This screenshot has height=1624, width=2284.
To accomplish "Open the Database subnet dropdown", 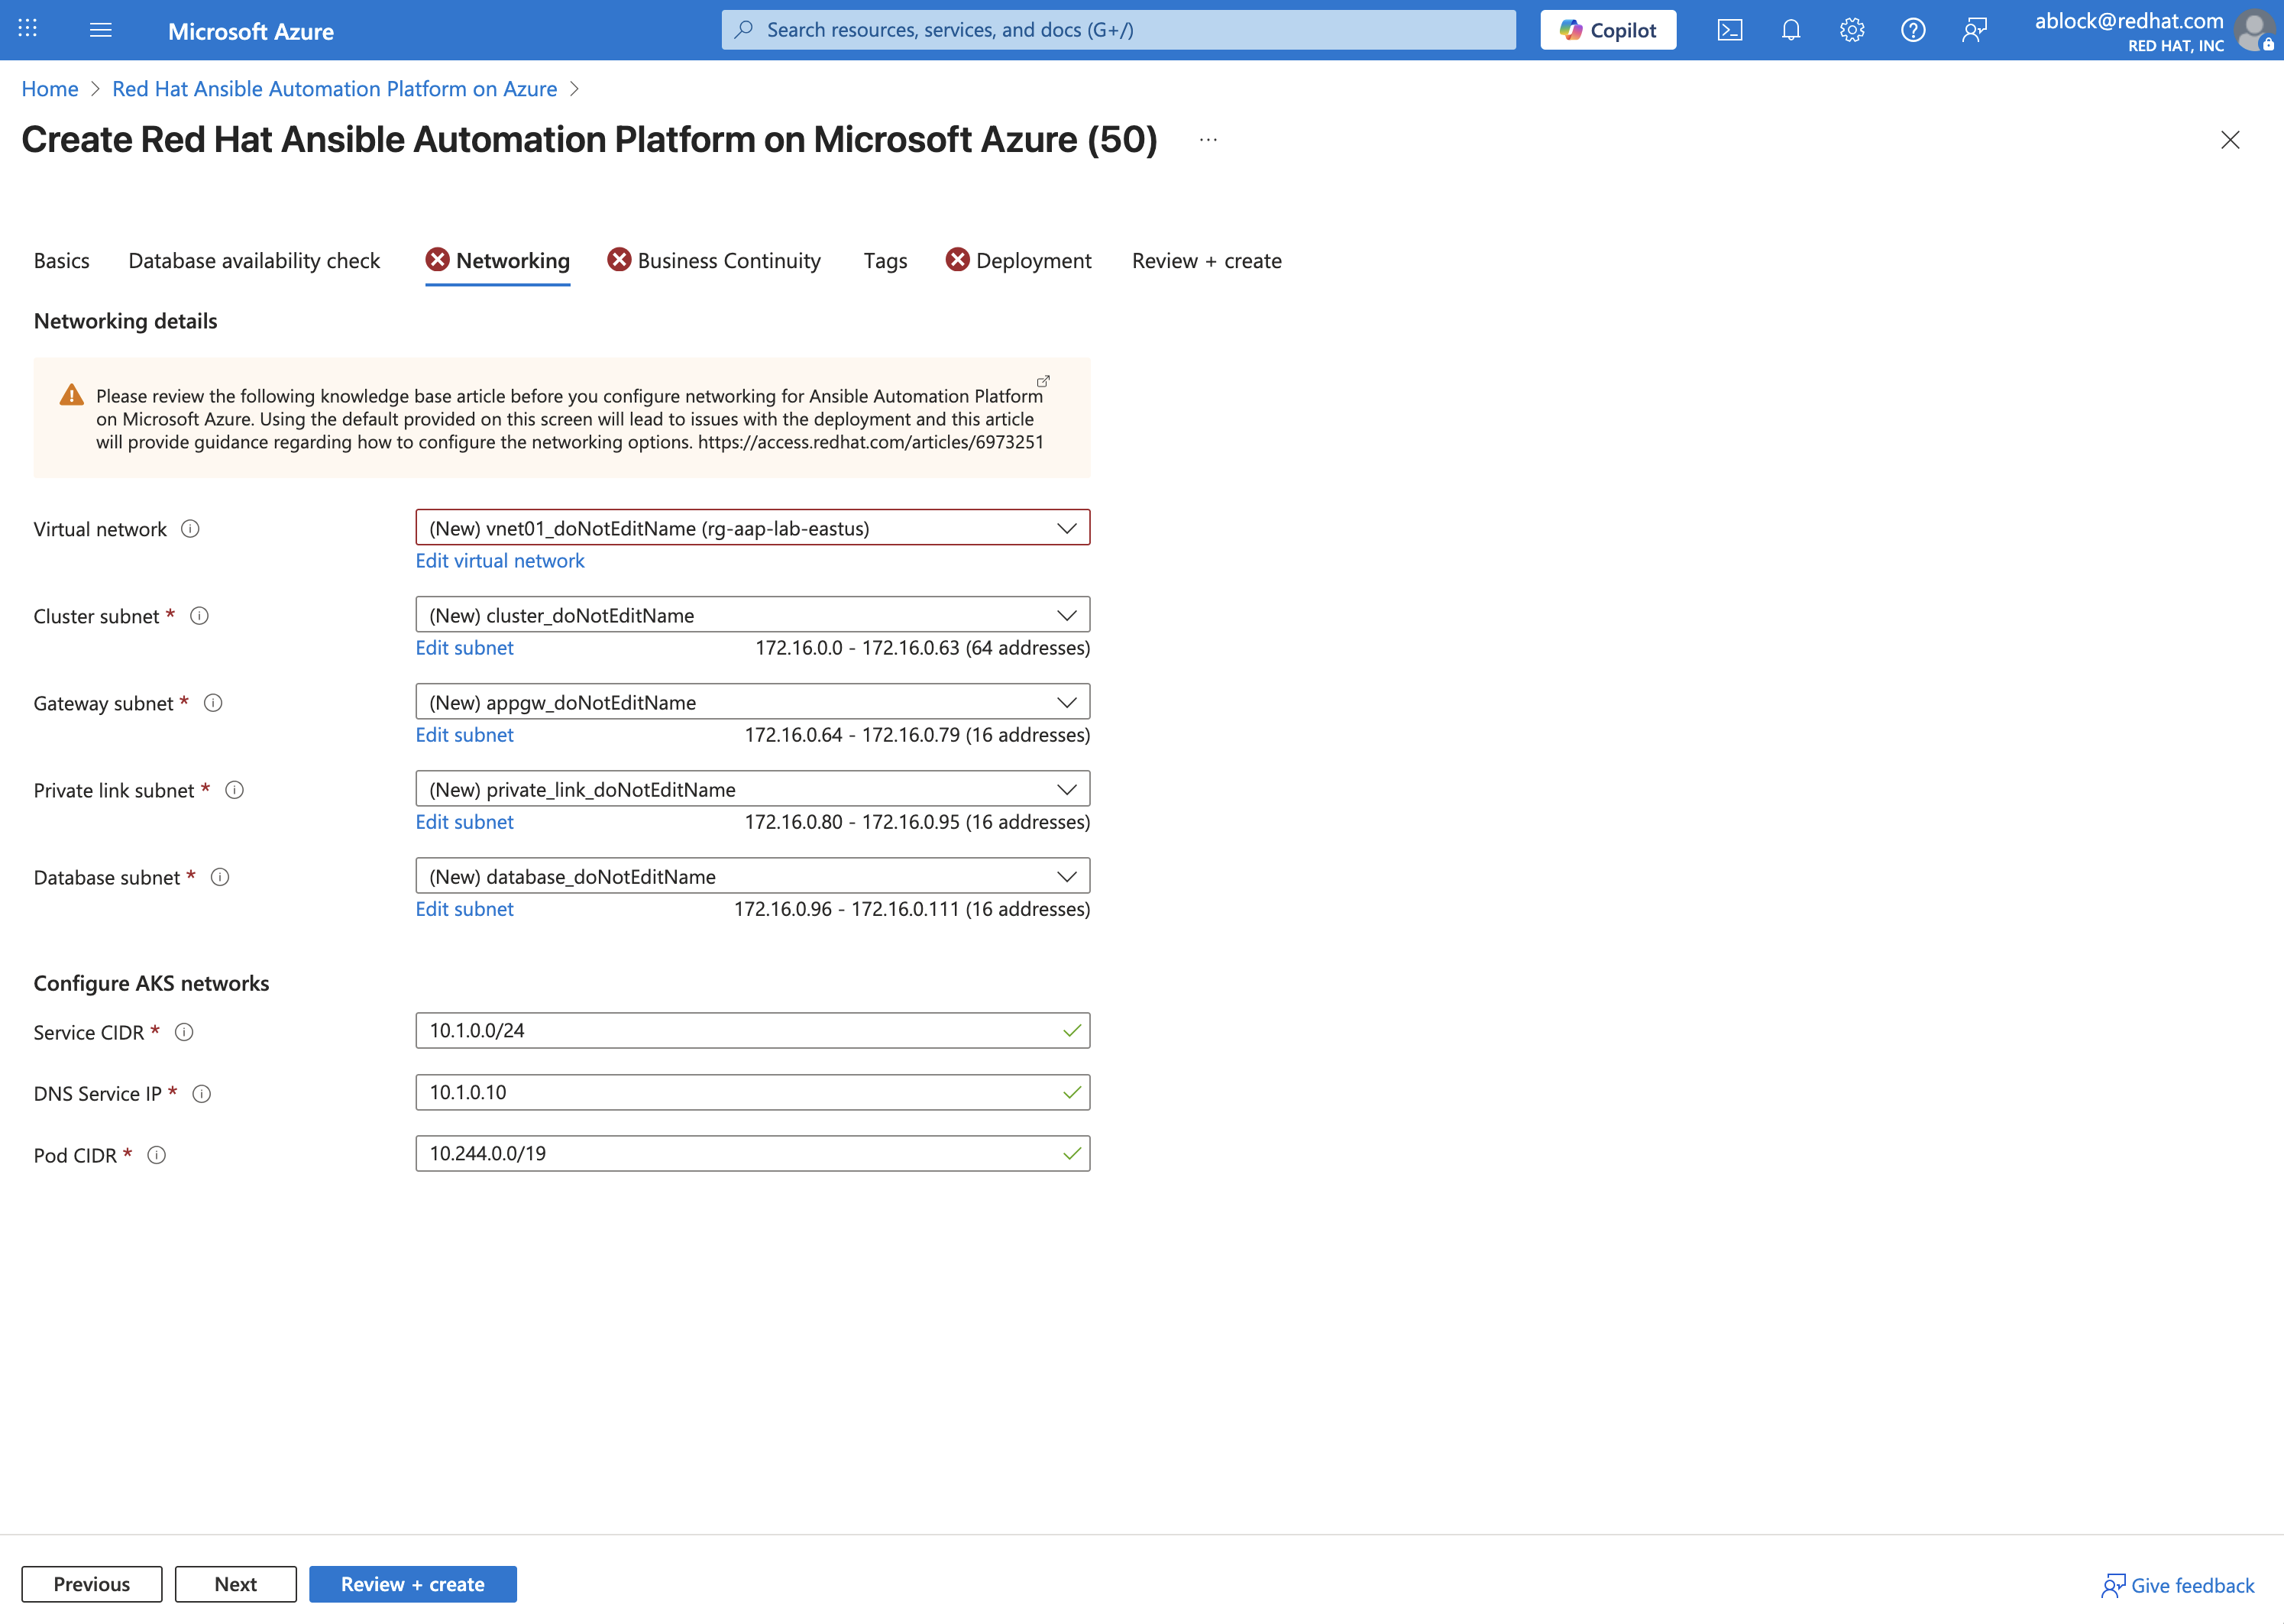I will pos(1067,876).
